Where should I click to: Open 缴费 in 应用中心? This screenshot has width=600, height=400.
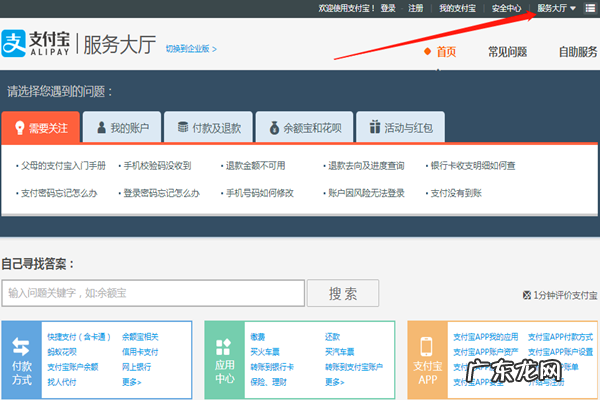coord(258,337)
